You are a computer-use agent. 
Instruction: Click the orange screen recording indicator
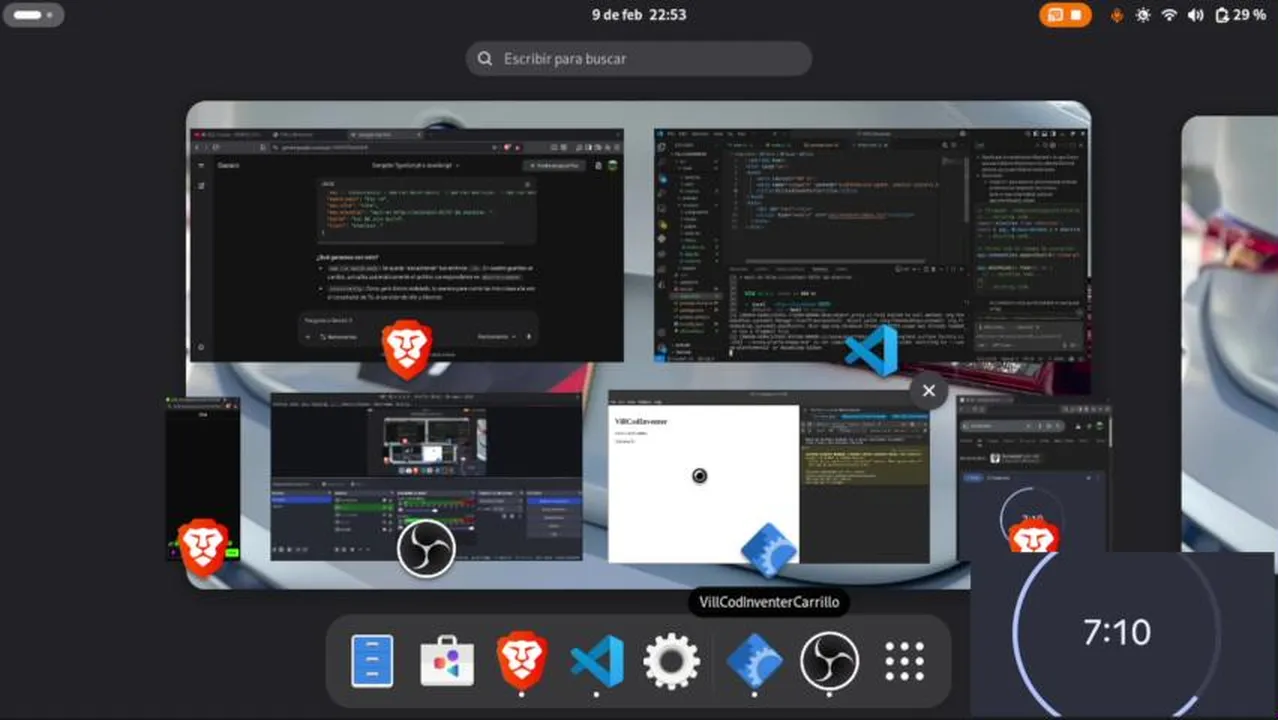click(x=1064, y=15)
